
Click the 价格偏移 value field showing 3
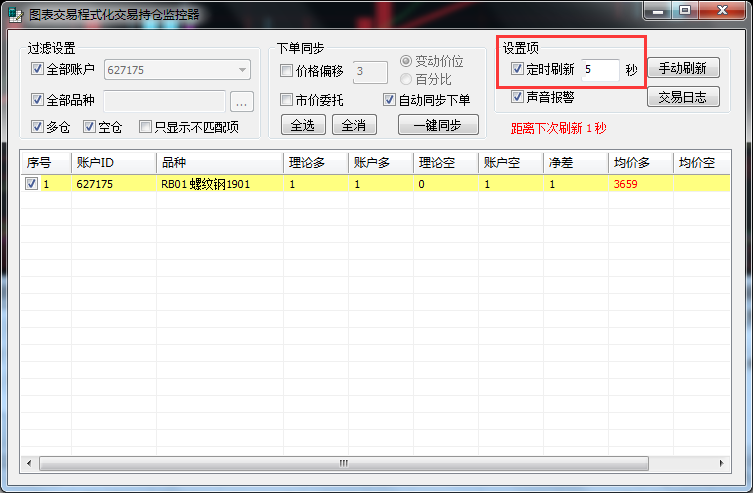pyautogui.click(x=370, y=72)
